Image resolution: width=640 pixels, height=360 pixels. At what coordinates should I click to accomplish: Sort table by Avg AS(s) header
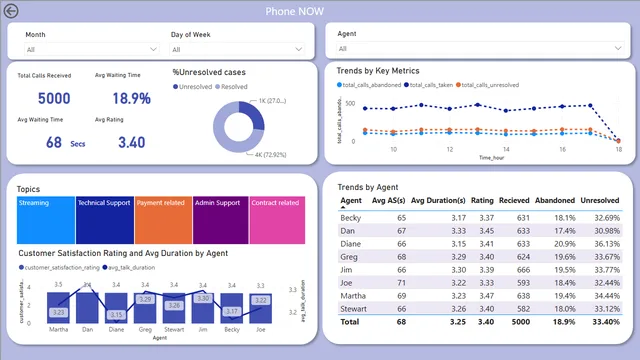click(388, 200)
